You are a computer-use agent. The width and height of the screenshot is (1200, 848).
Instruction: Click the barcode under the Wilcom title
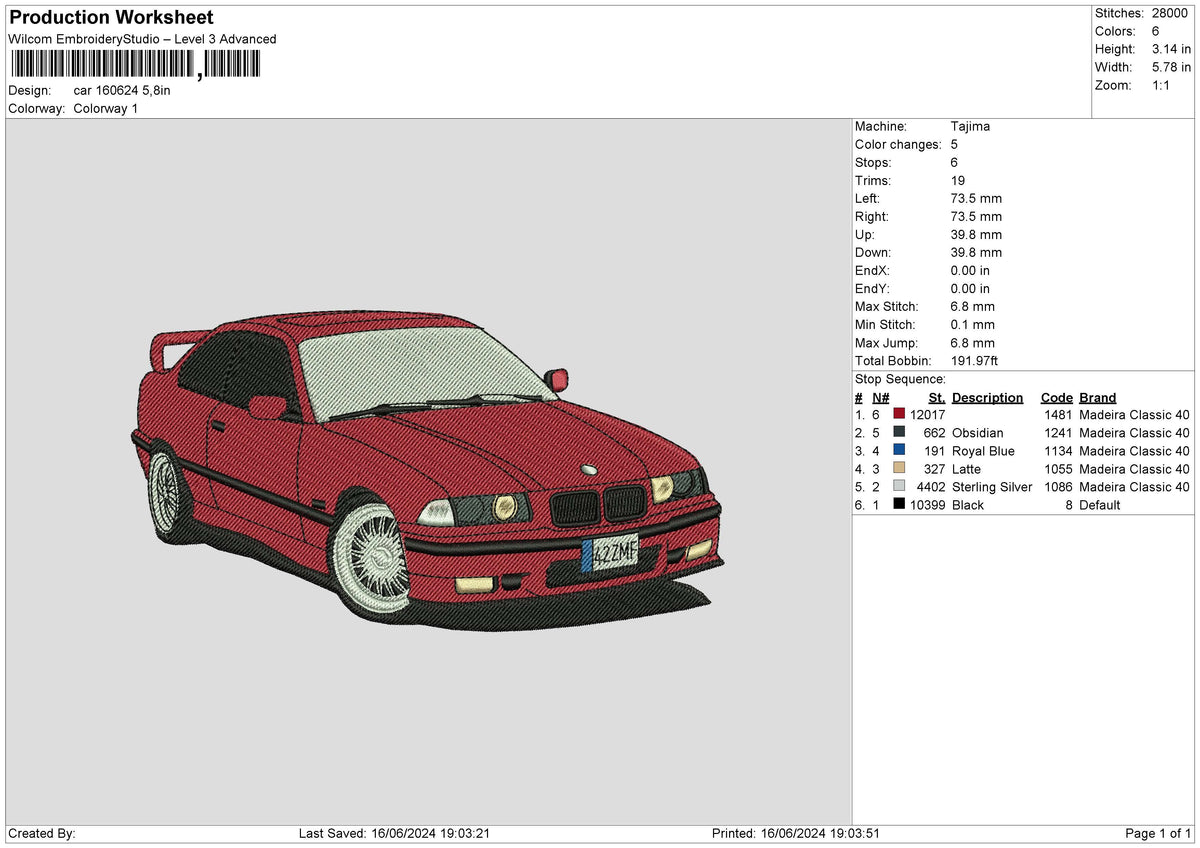coord(134,65)
